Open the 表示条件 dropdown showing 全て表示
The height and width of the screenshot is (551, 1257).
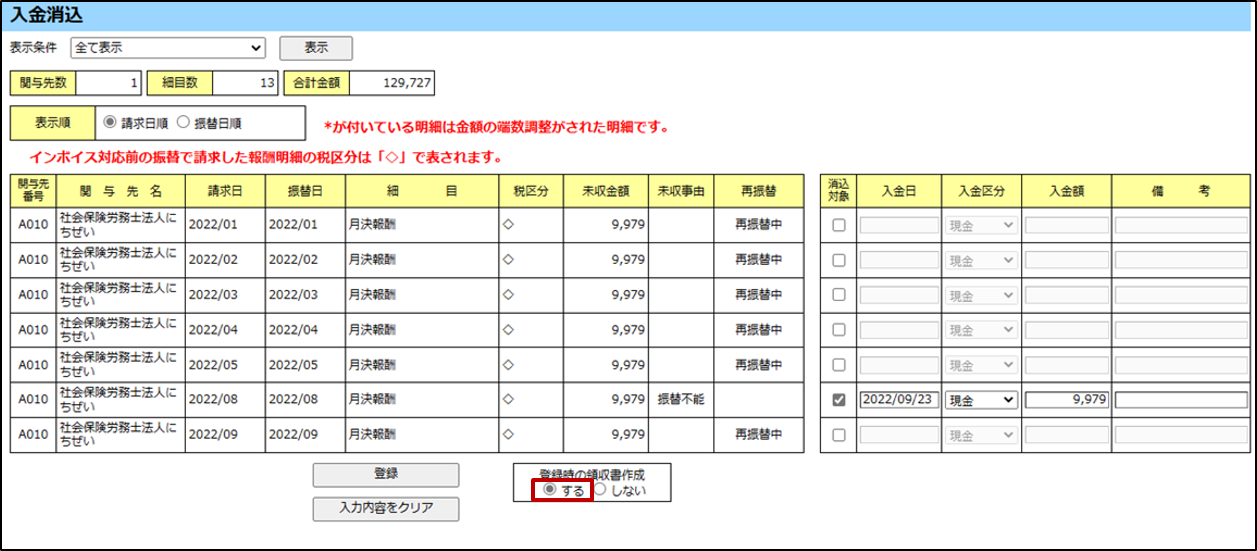coord(167,47)
